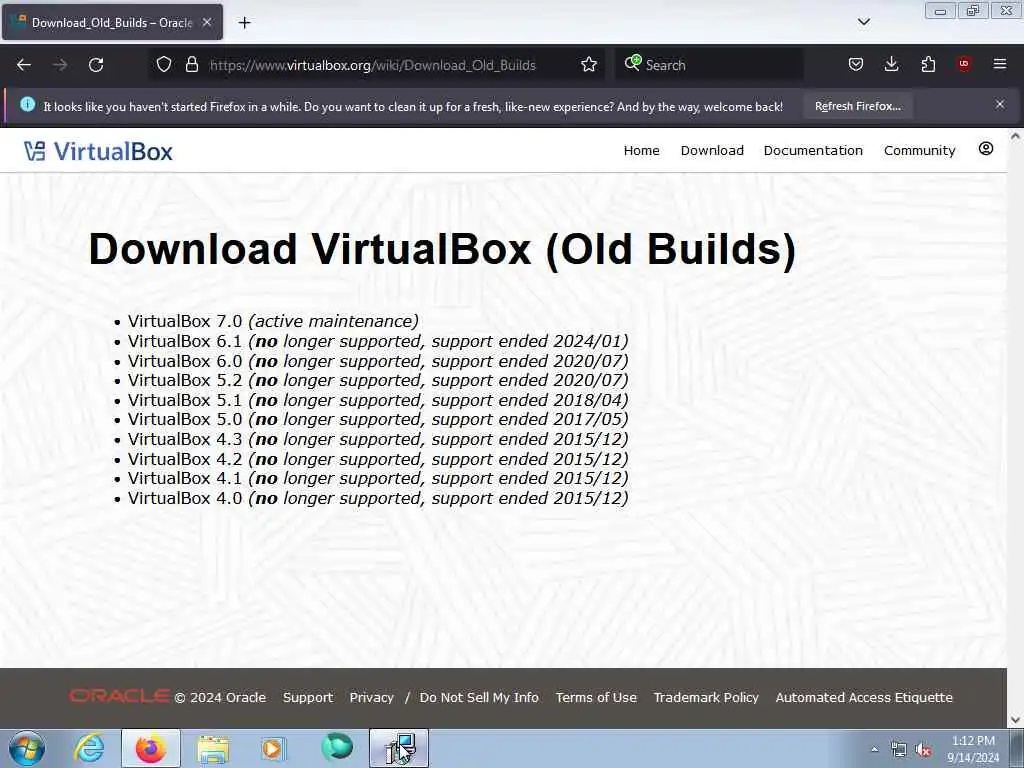Open the VirtualBox 5.1 link
The width and height of the screenshot is (1024, 768).
click(x=185, y=400)
